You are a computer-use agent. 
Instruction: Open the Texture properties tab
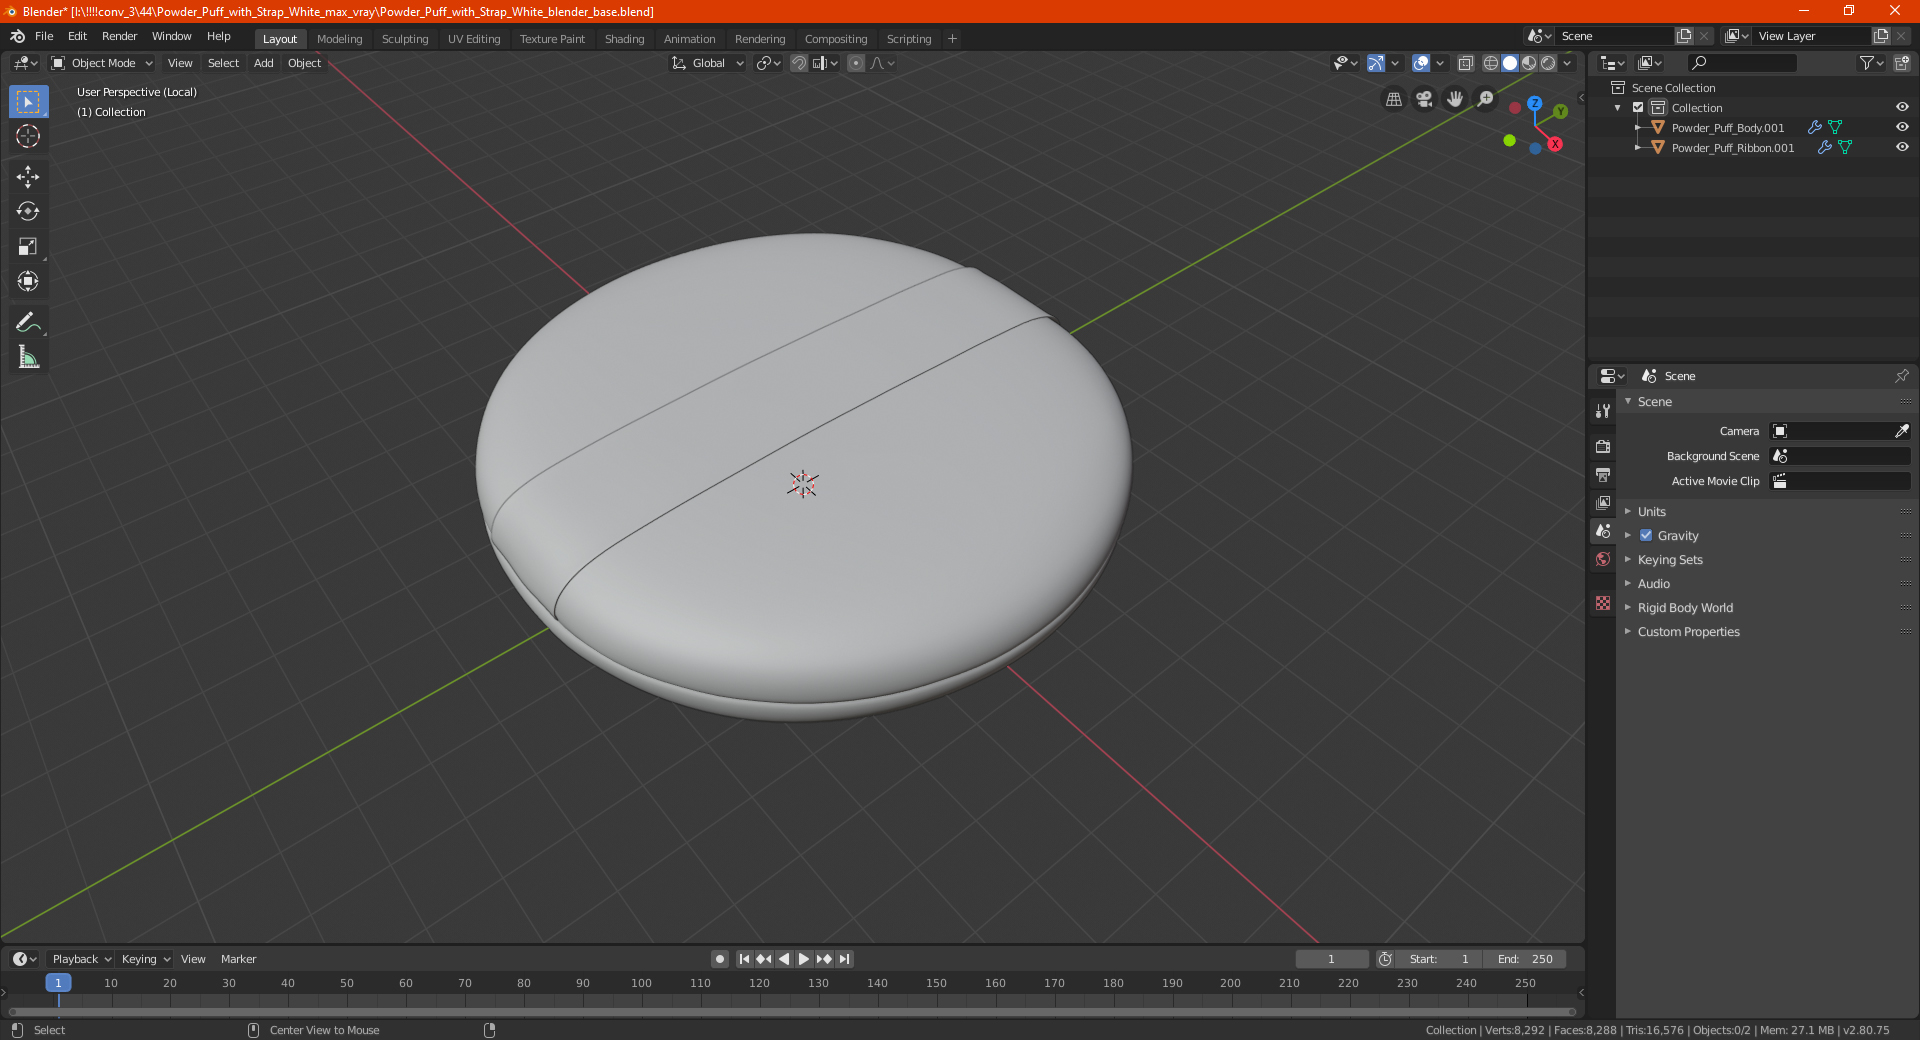(1603, 603)
